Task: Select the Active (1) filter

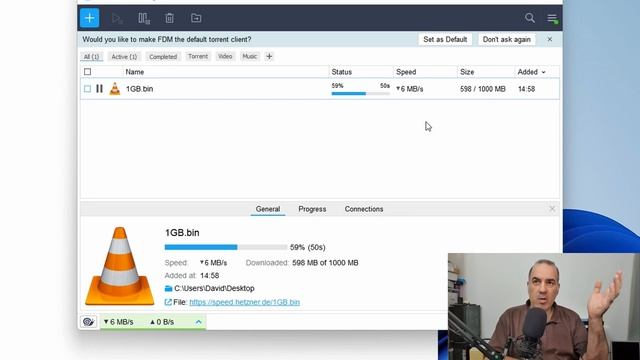Action: 124,57
